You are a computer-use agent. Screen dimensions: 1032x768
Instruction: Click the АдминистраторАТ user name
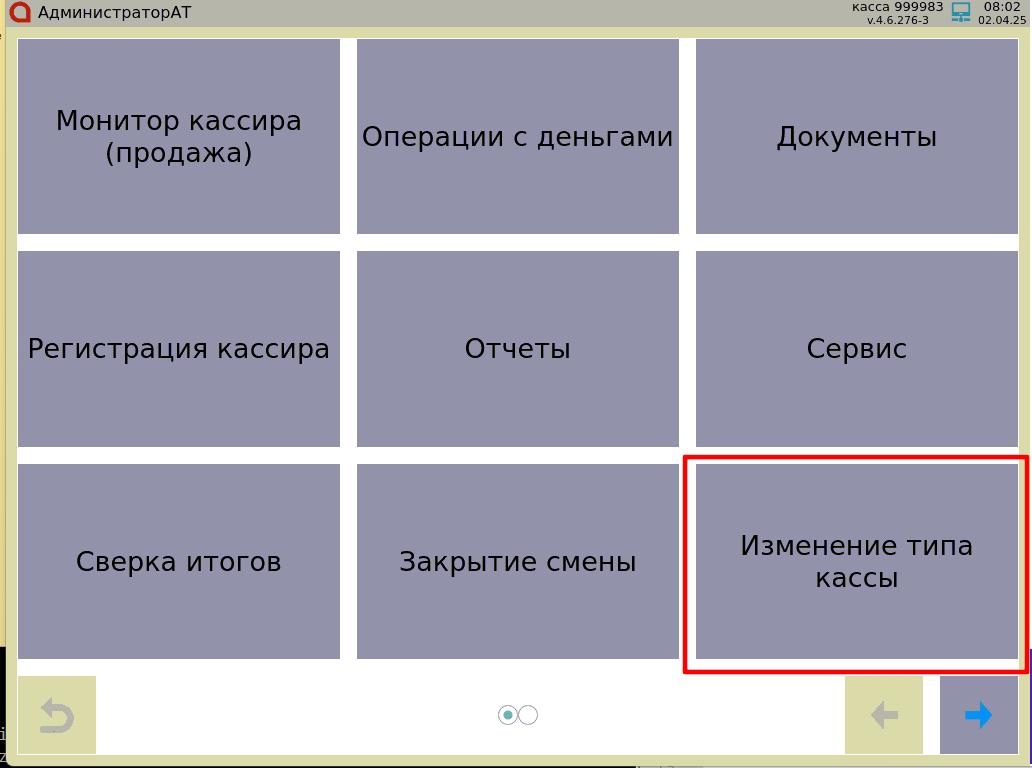tap(115, 13)
